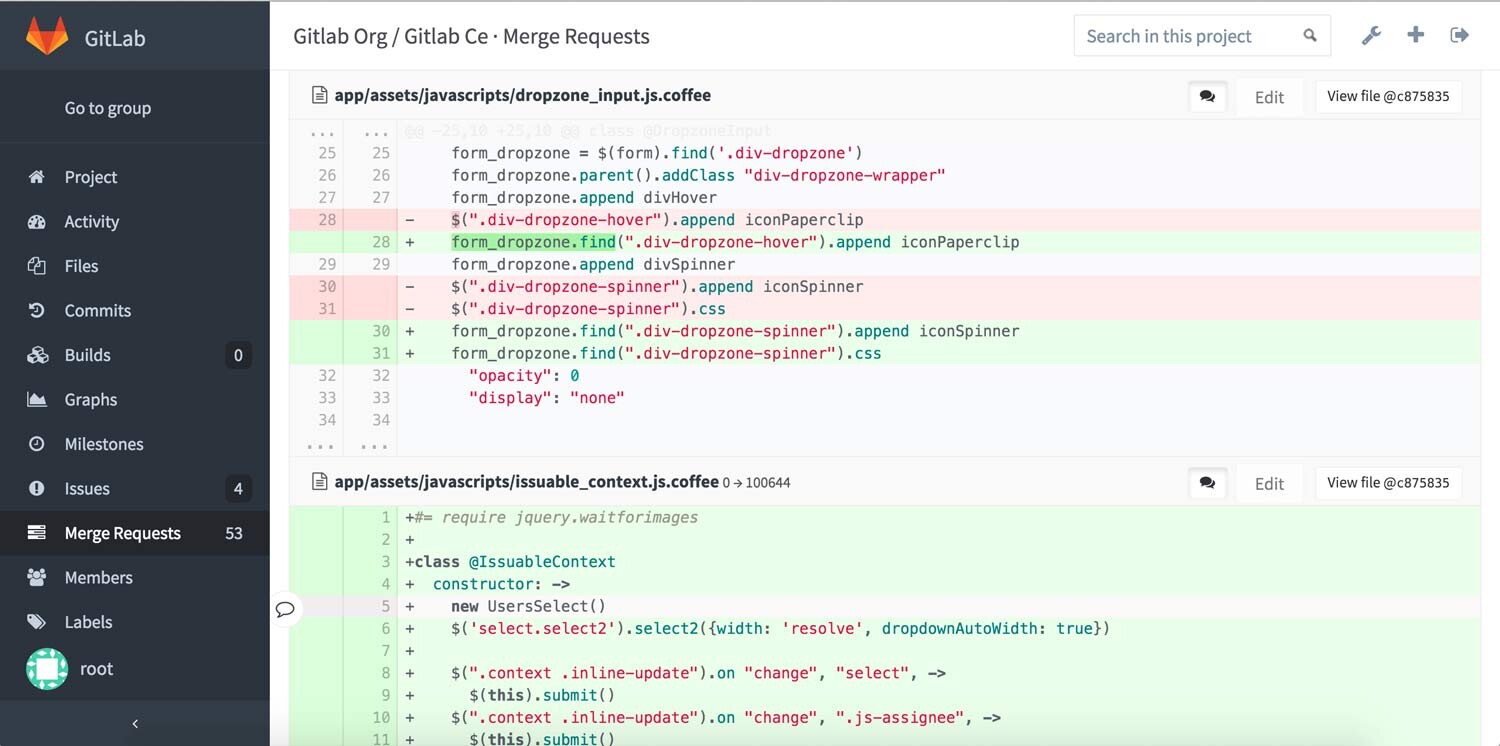Click Edit on the dropzone_input file
Screen dimensions: 1500x746
point(1268,96)
